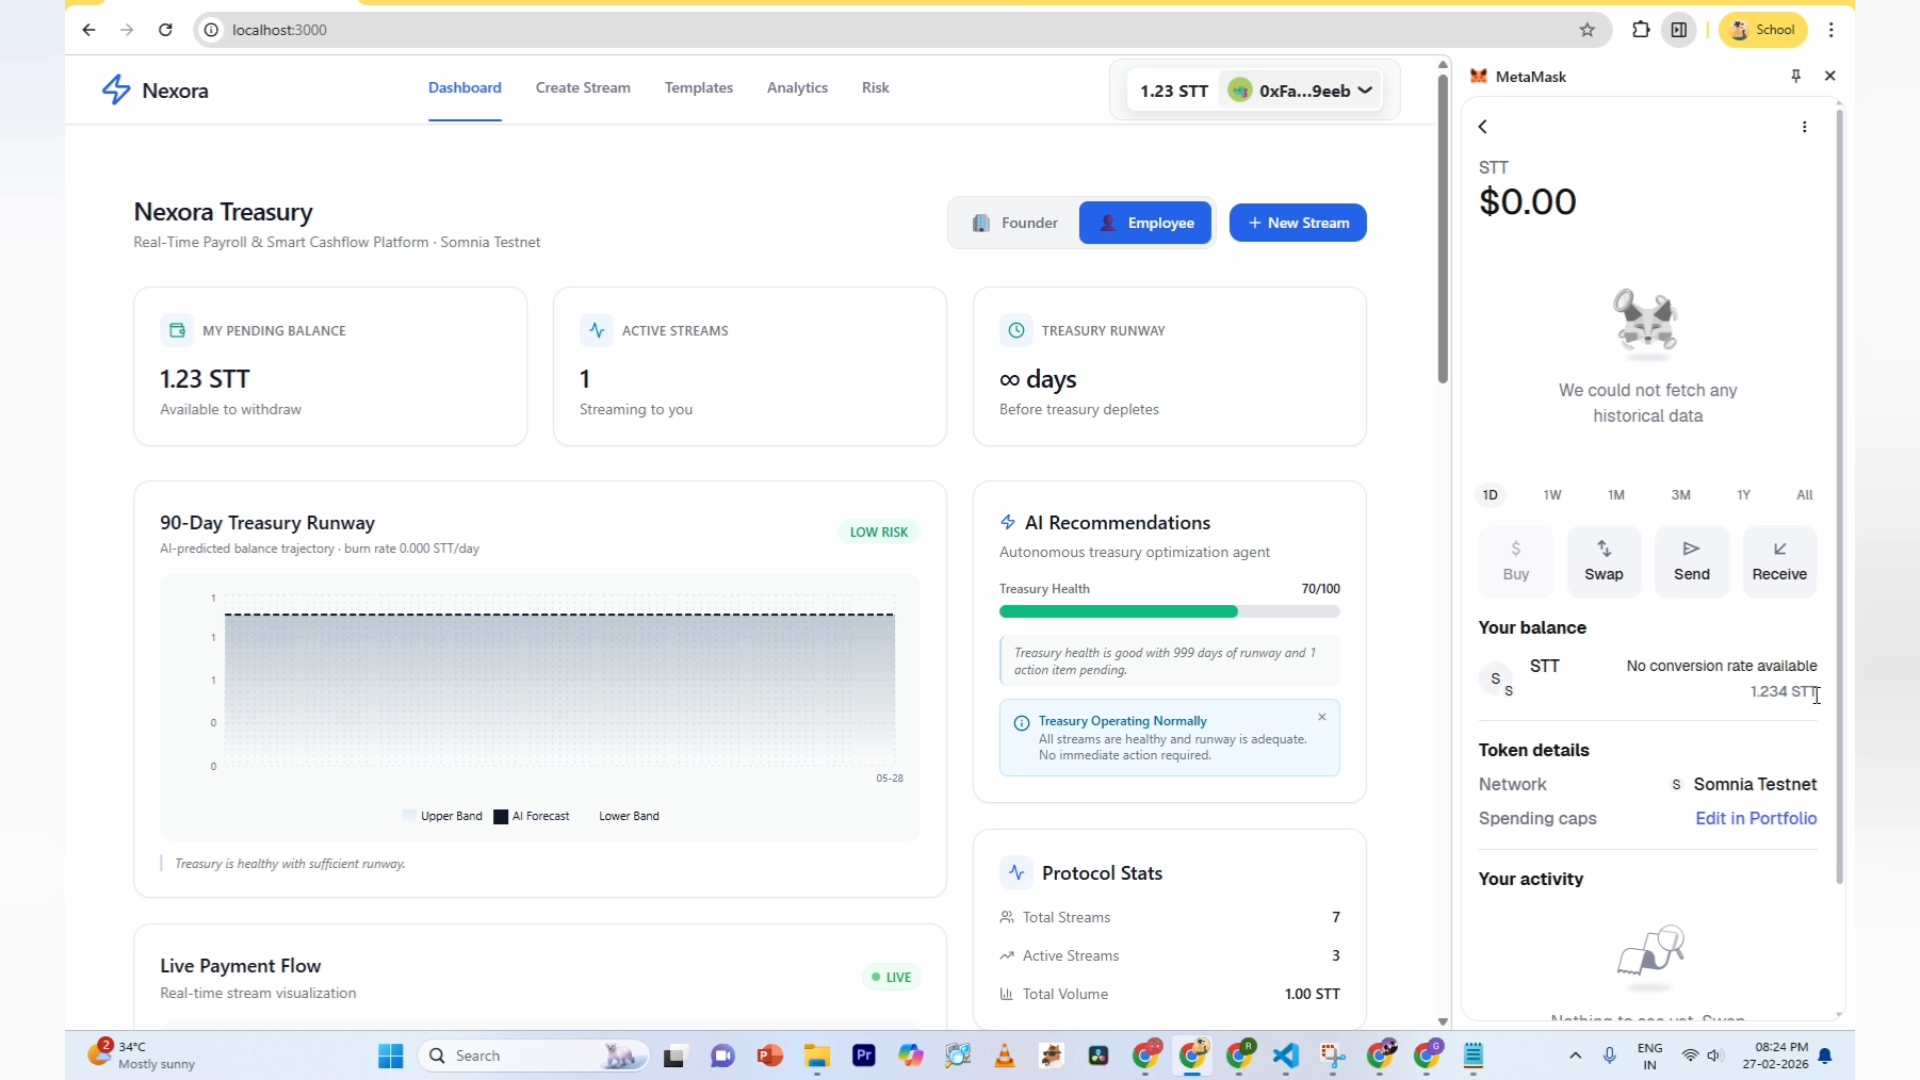Dismiss the Treasury Operating Normally notice

(1322, 717)
